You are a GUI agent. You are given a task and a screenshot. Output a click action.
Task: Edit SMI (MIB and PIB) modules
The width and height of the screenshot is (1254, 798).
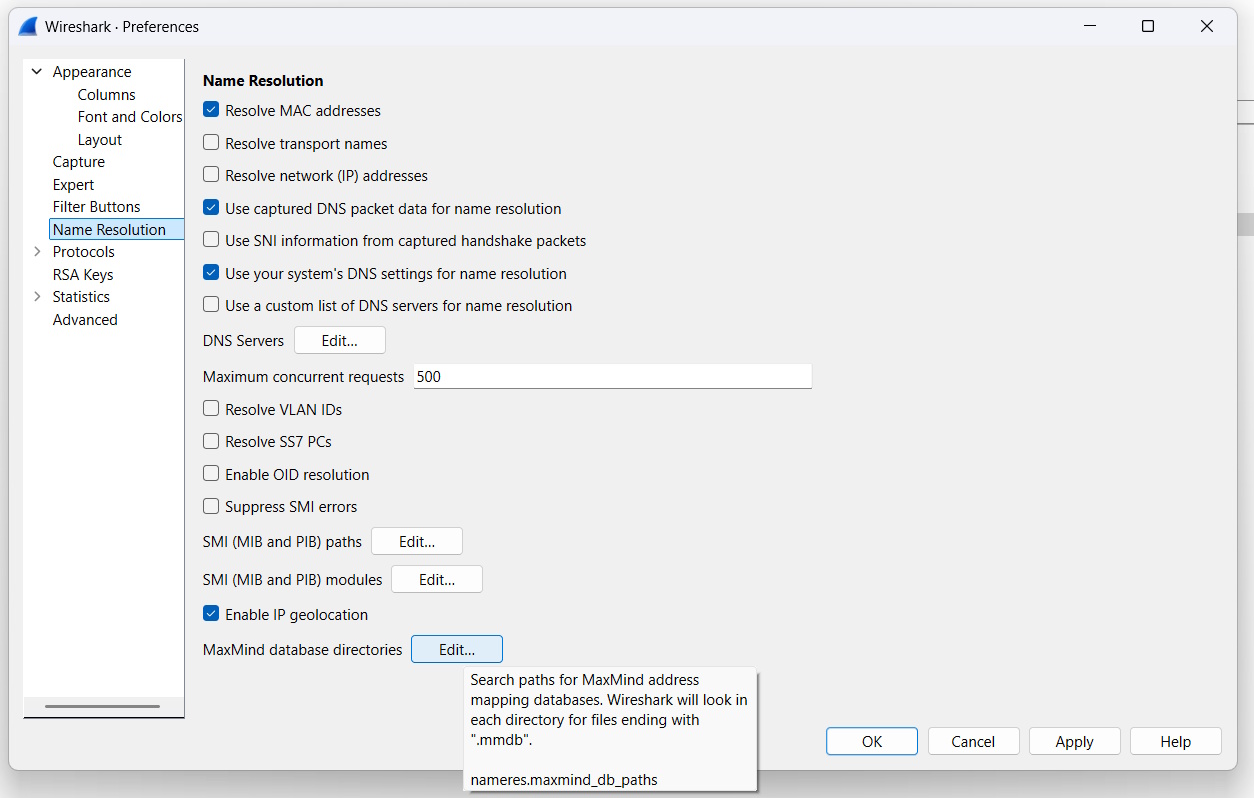[437, 580]
